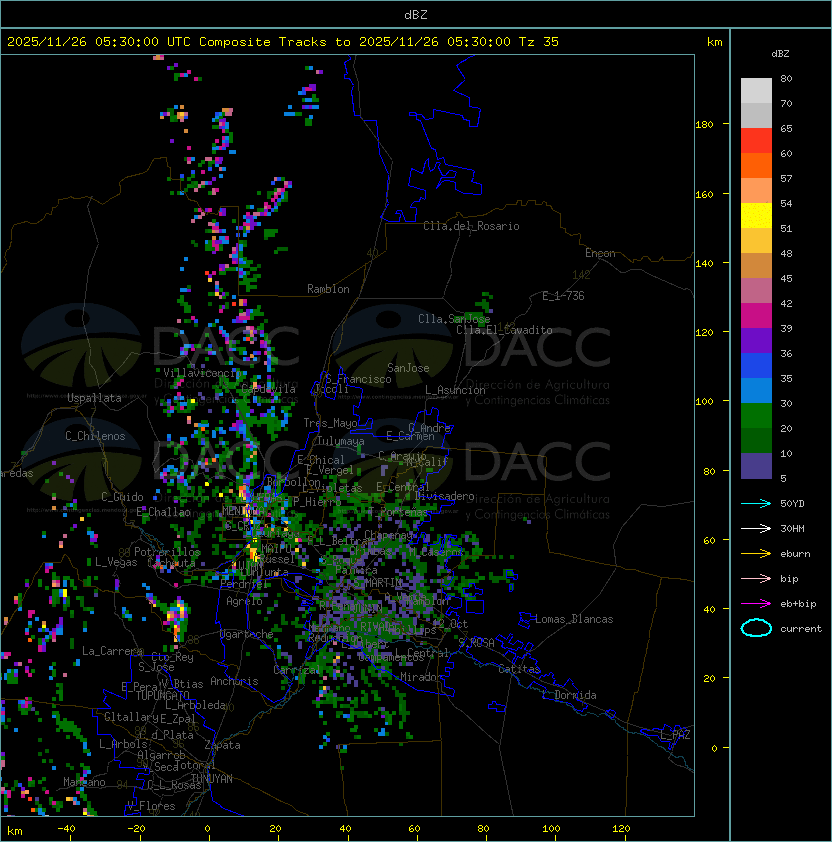Pick the light gray 70–80 dBZ swatch
832x842 pixels.
pos(756,91)
